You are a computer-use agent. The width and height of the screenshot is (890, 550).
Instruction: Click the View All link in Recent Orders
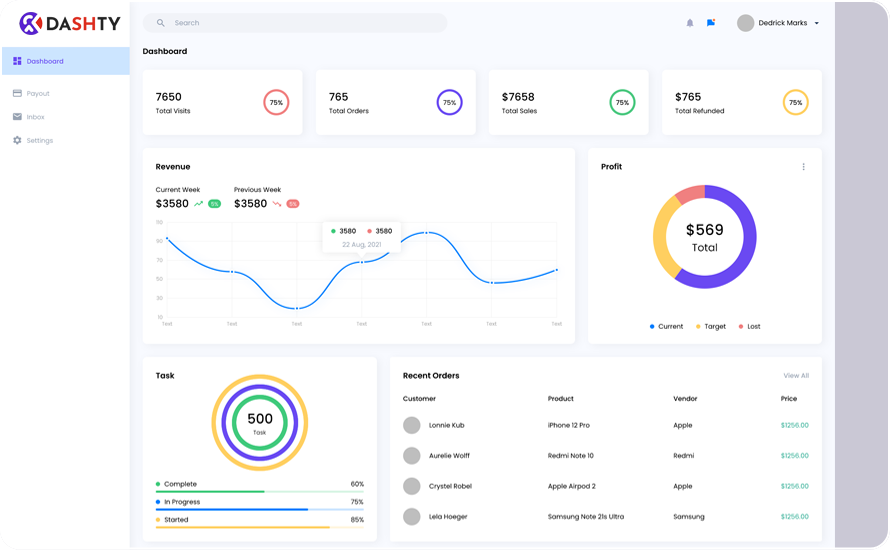click(x=796, y=376)
